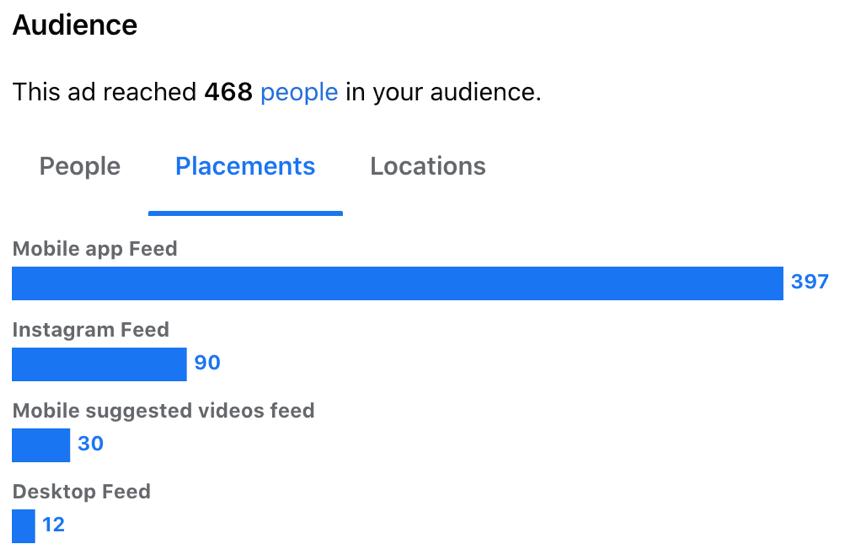Click the Mobile suggested videos feed bar
The image size is (856, 550).
(x=41, y=445)
